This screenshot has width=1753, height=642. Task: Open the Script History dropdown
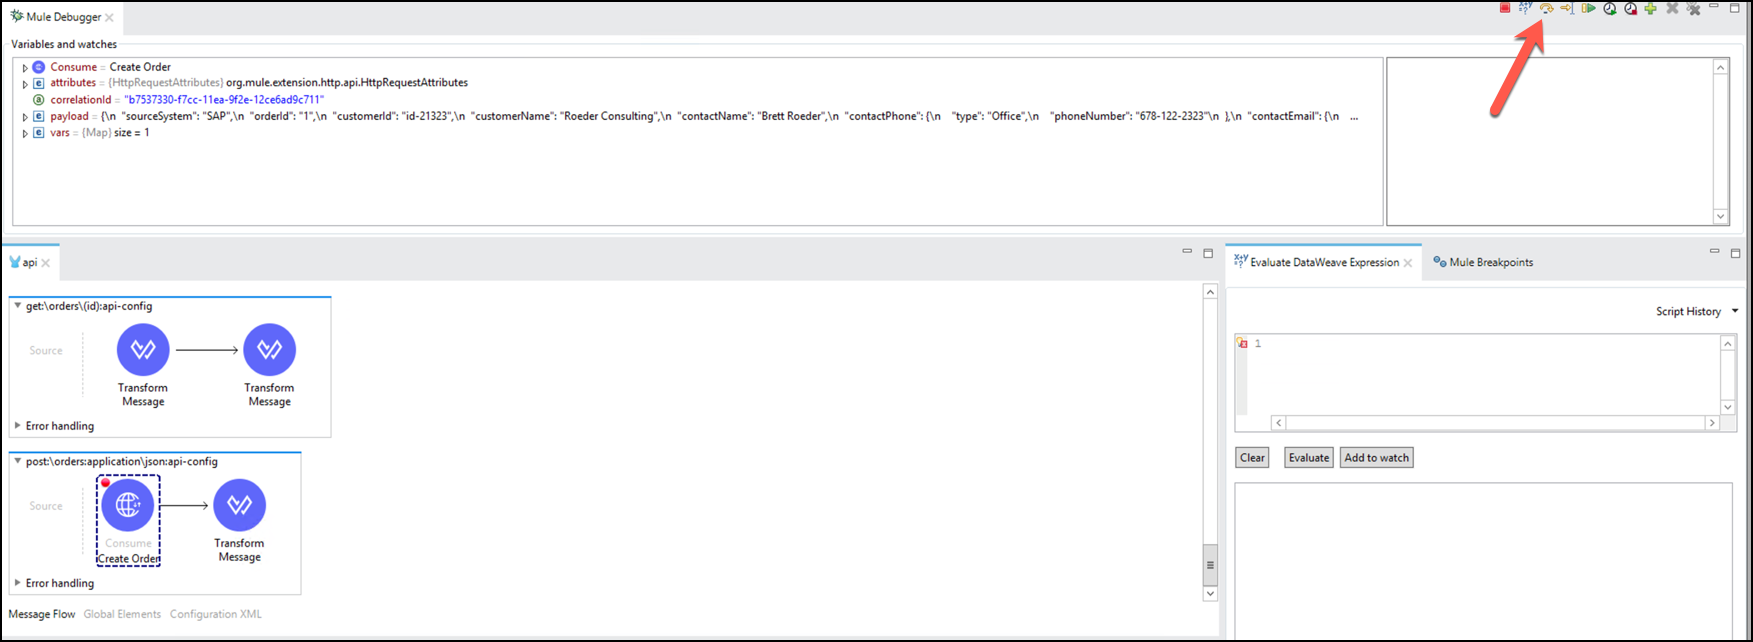1697,311
